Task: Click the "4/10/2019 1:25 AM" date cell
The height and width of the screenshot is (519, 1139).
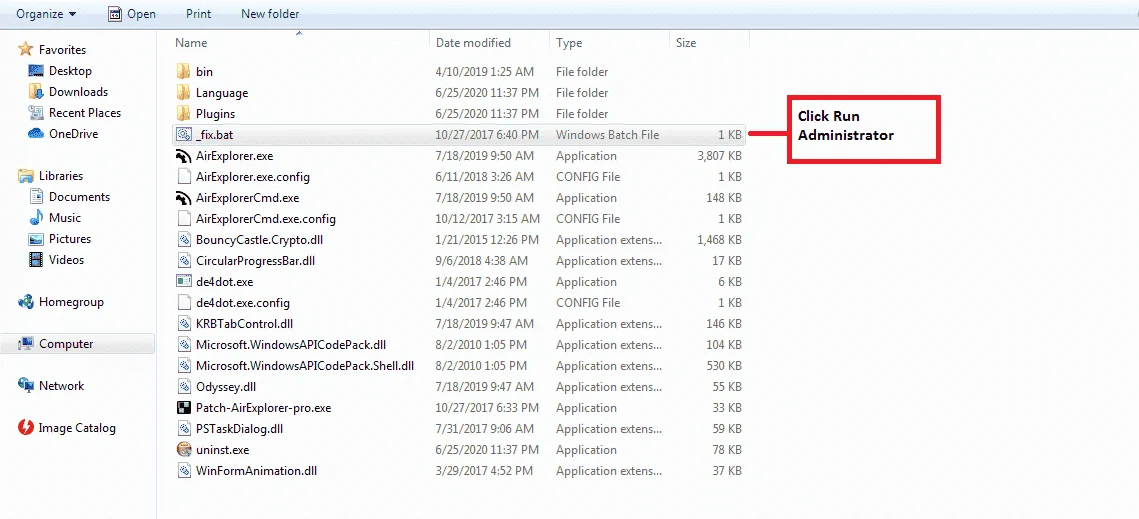Action: 485,72
